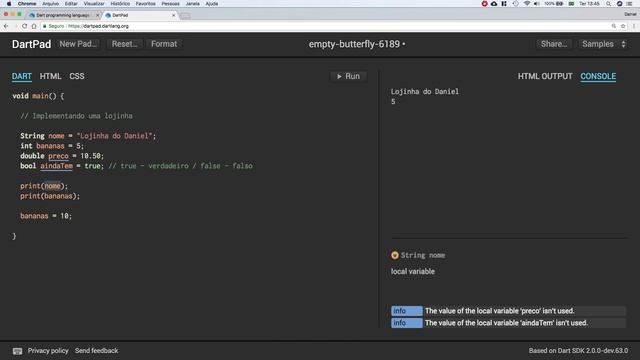
Task: Click the pad name empty-butterfly-6189
Action: (354, 44)
